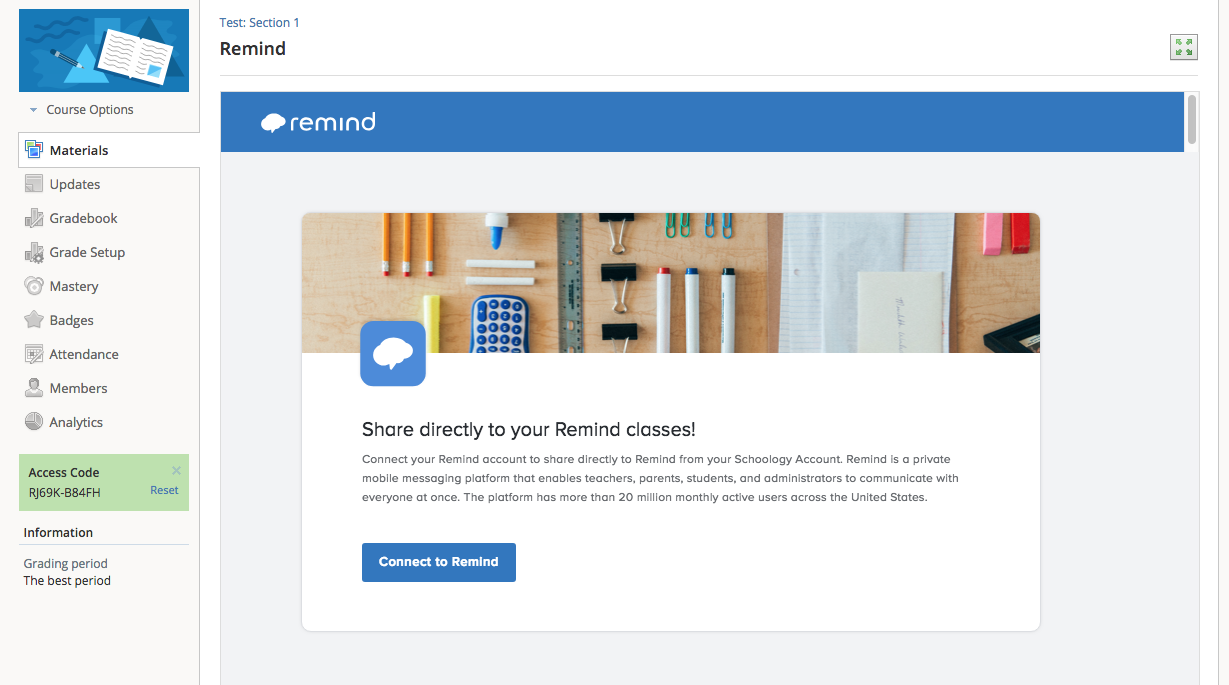The height and width of the screenshot is (685, 1229).
Task: Click the embedded frame vertical scrollbar
Action: [x=1192, y=120]
